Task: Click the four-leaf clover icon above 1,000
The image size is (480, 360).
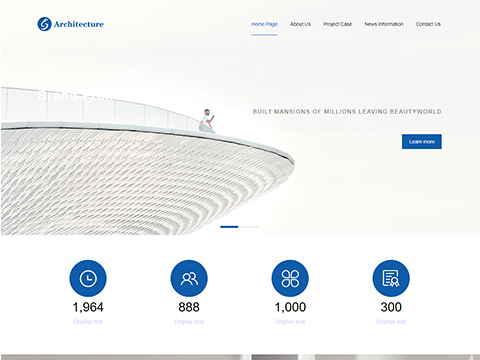Action: pyautogui.click(x=290, y=278)
